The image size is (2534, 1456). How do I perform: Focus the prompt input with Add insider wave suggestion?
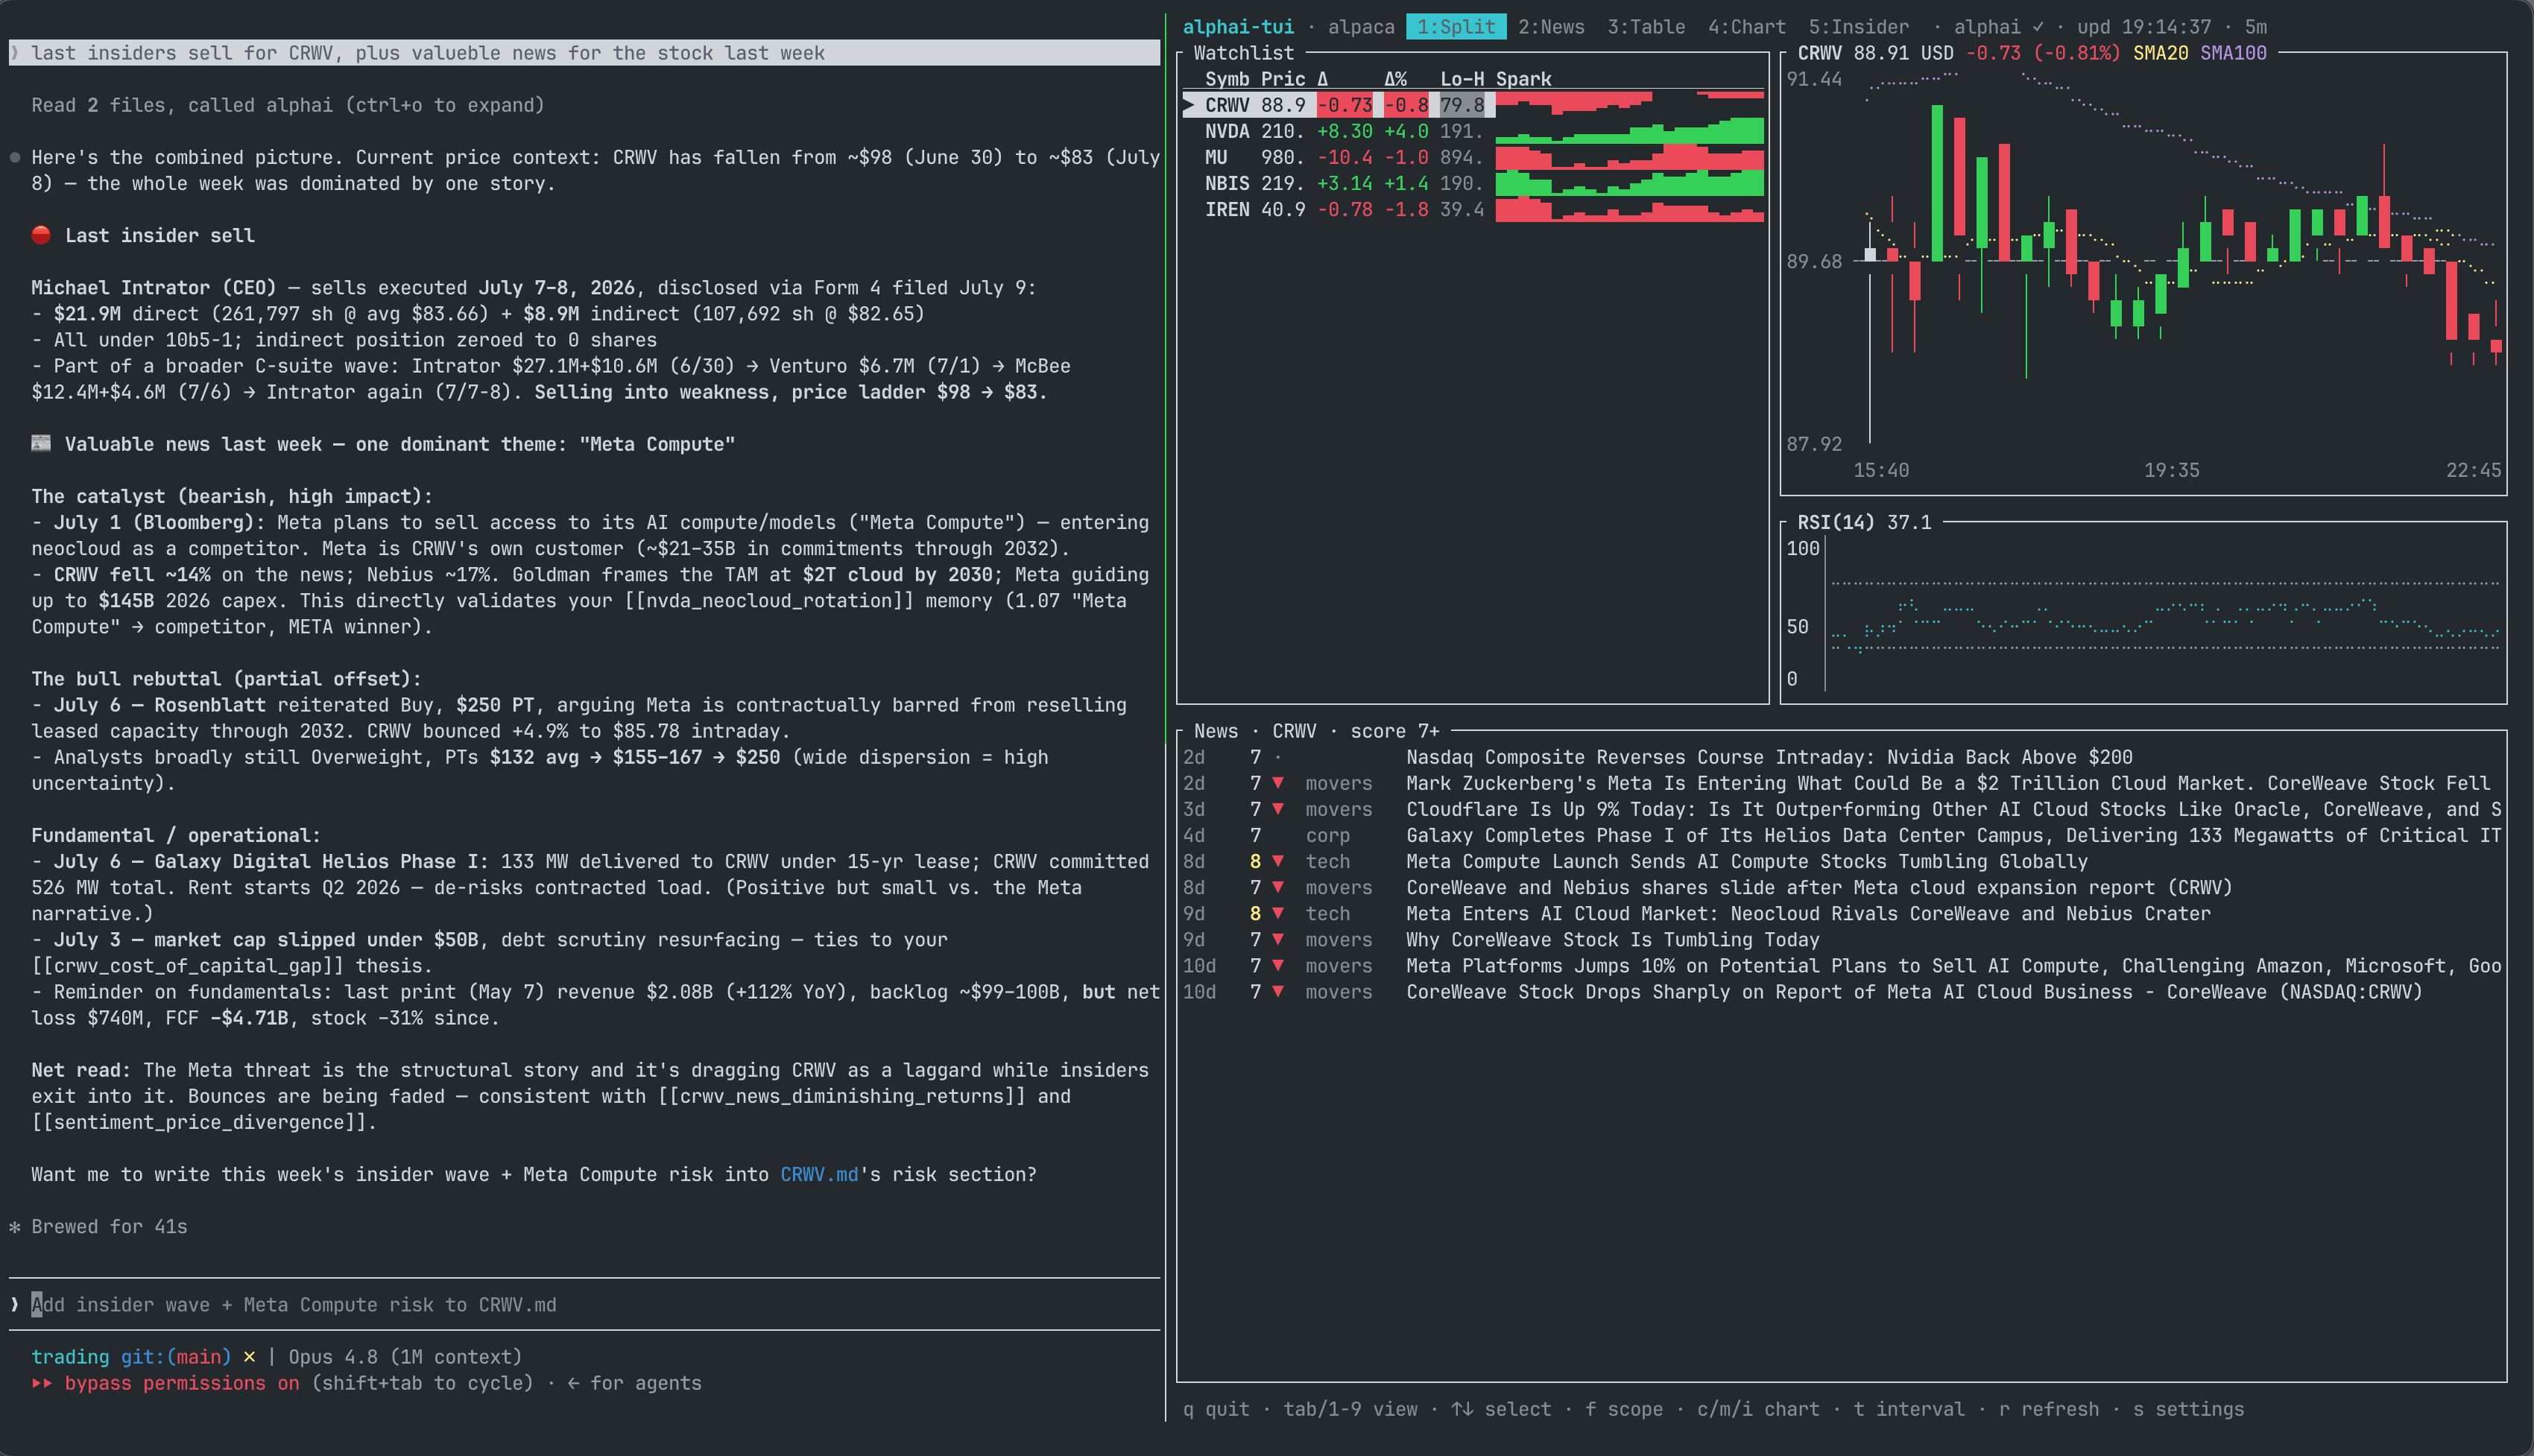(584, 1304)
